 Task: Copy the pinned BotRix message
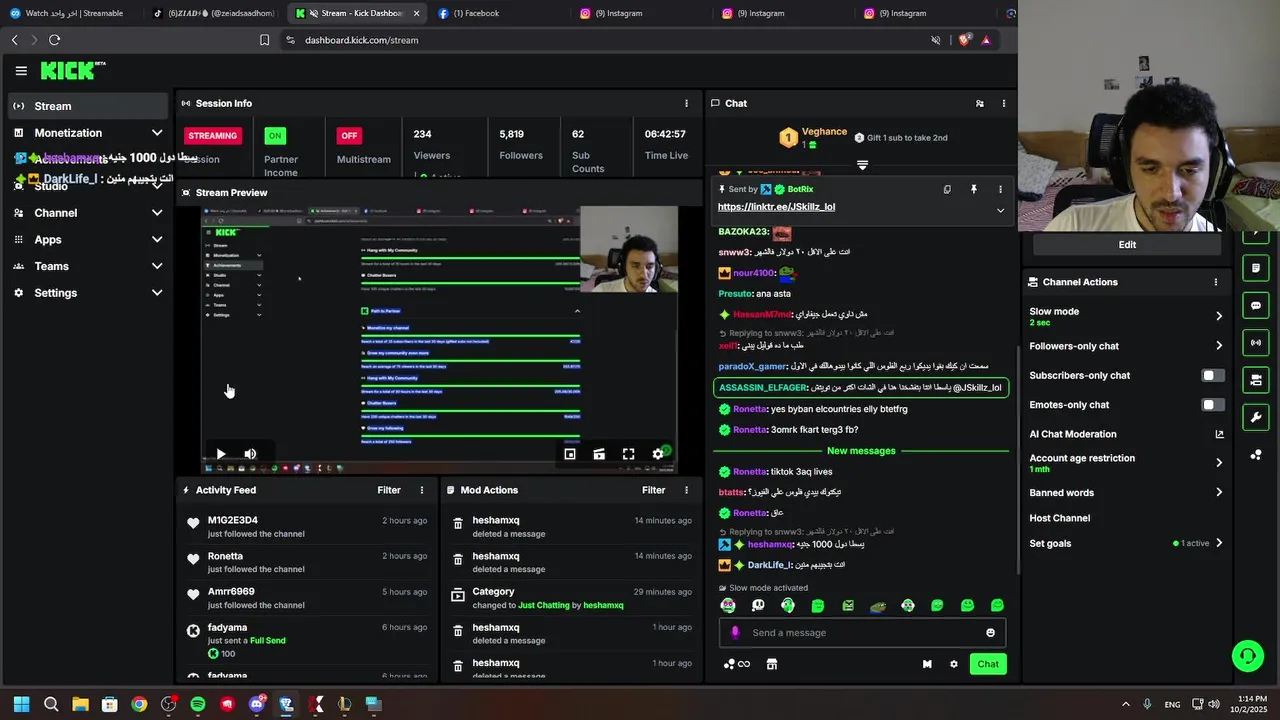[947, 189]
